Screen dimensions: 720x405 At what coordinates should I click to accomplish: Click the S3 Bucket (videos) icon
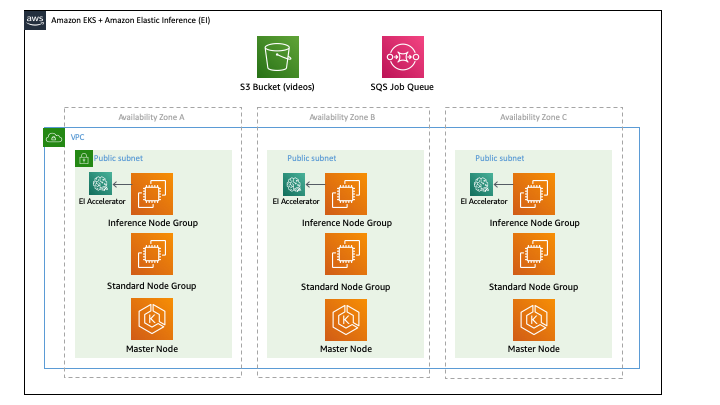click(x=278, y=57)
